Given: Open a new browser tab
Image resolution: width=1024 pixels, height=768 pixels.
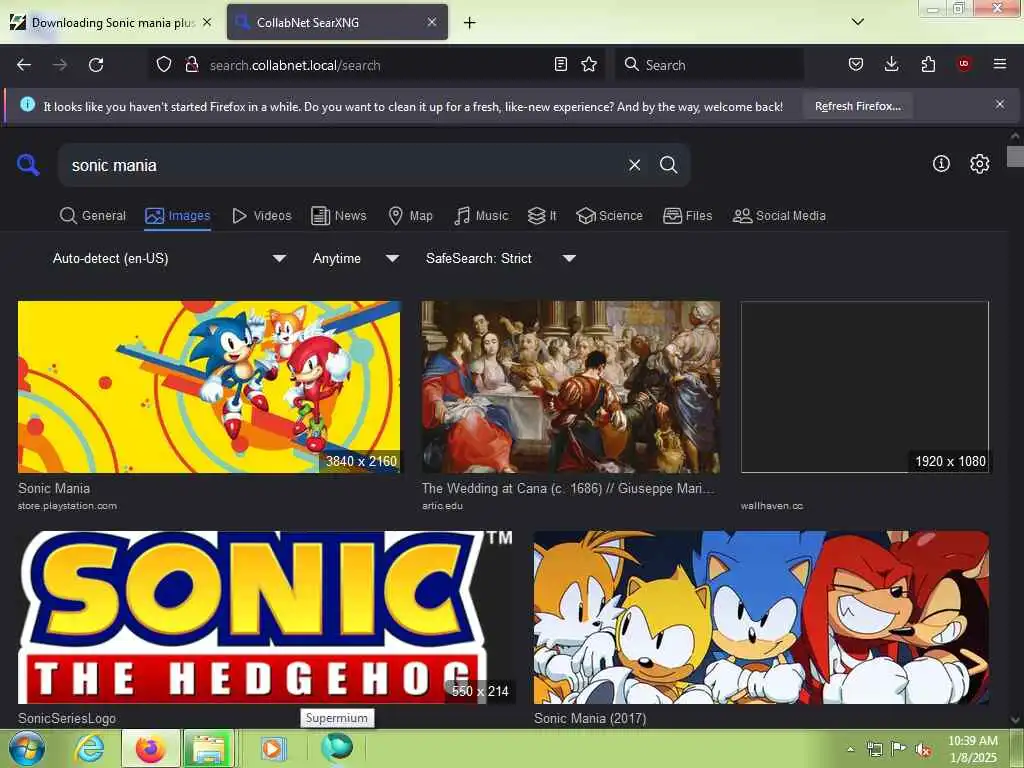Looking at the screenshot, I should (x=470, y=23).
